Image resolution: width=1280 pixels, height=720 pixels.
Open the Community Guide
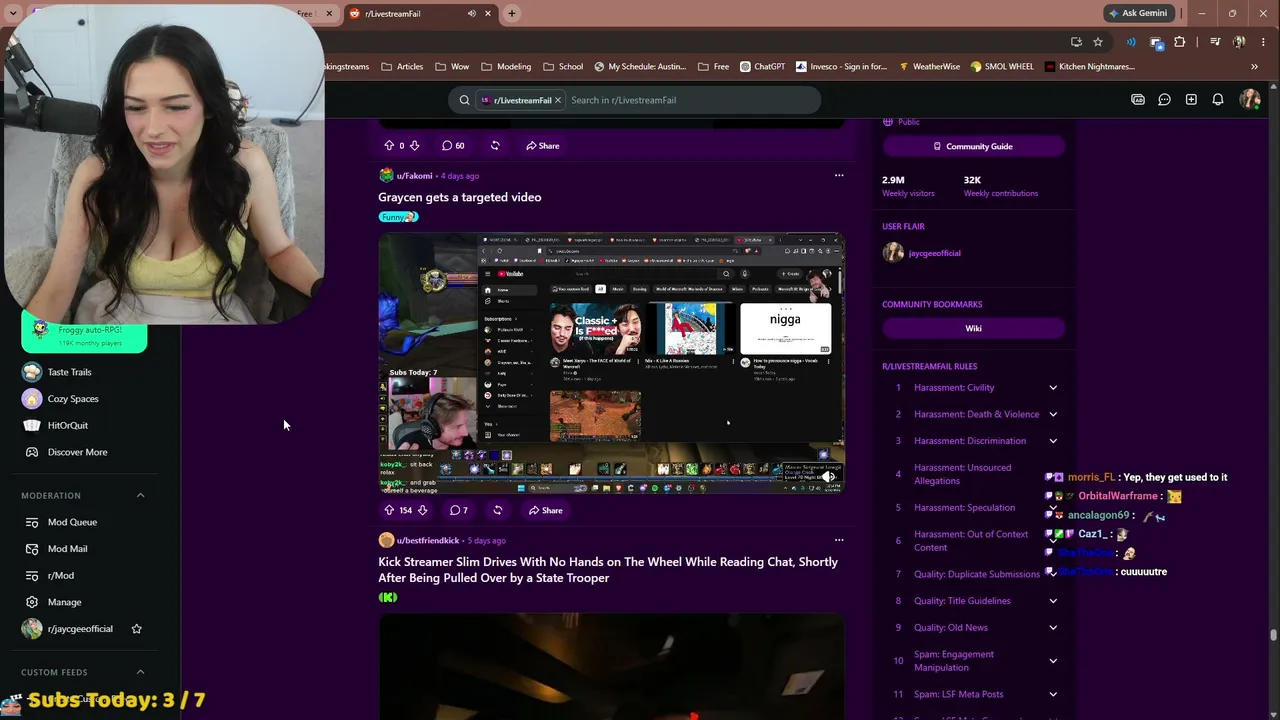(x=973, y=146)
